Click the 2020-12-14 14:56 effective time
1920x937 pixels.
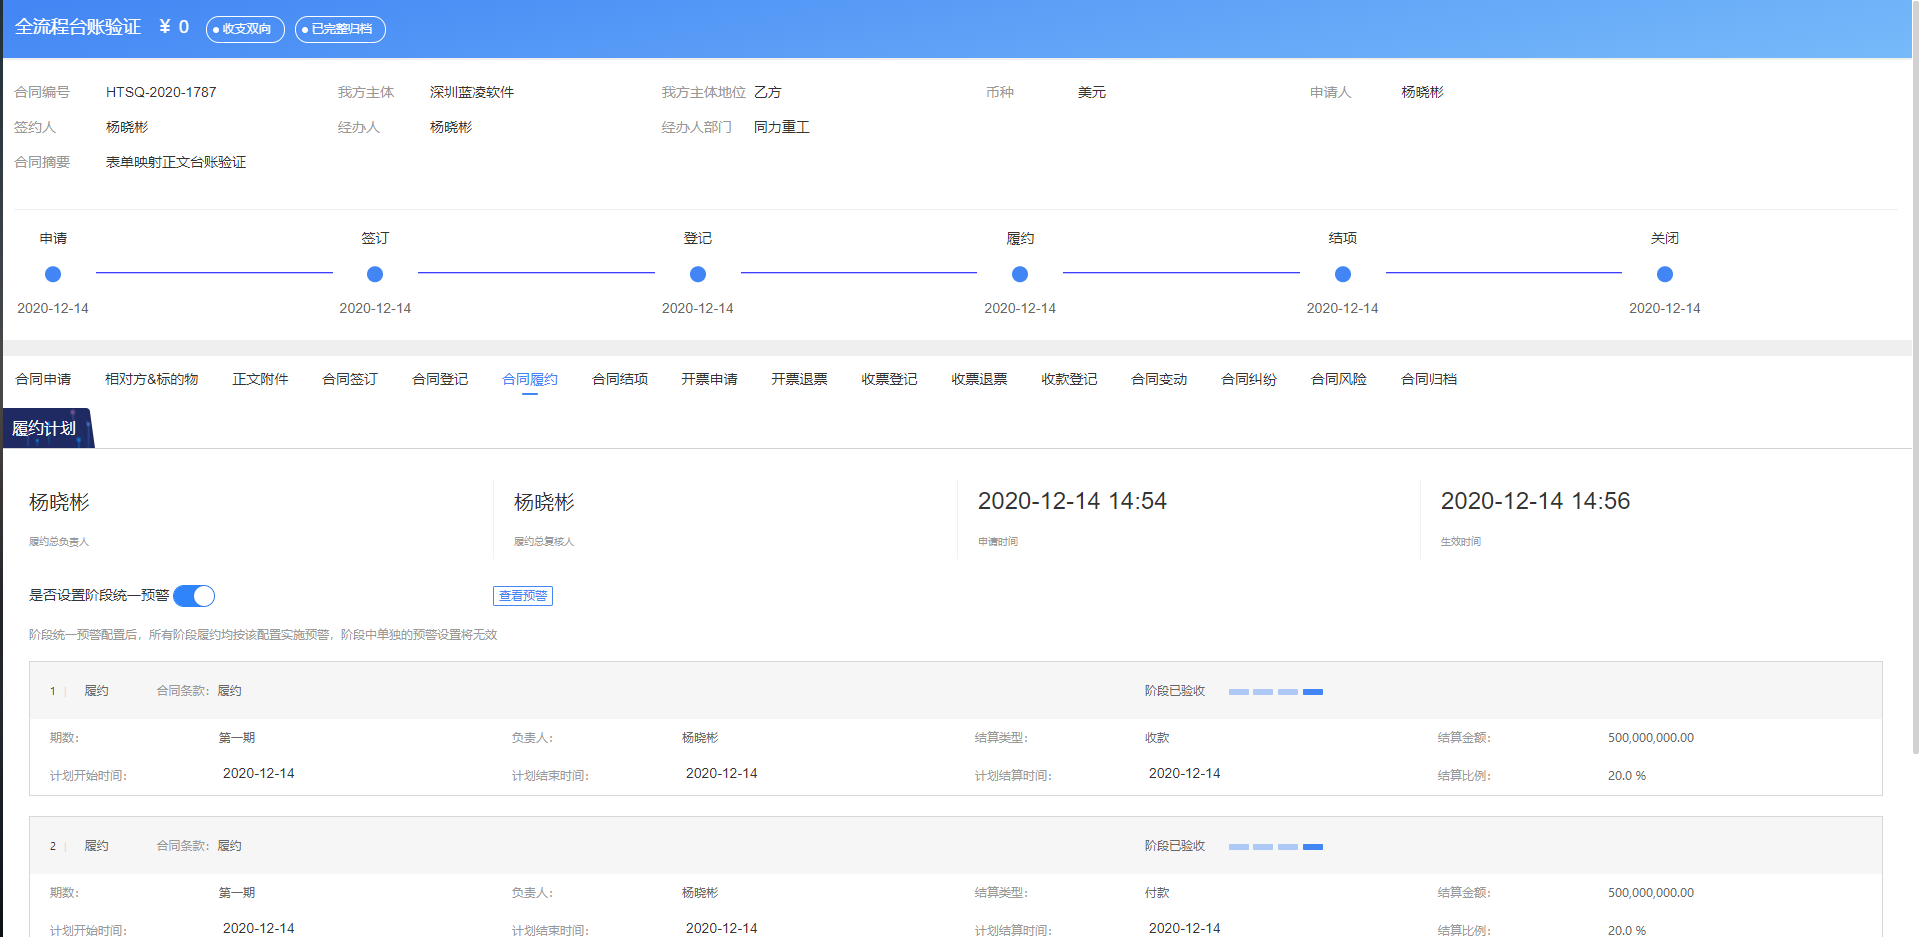pyautogui.click(x=1535, y=501)
